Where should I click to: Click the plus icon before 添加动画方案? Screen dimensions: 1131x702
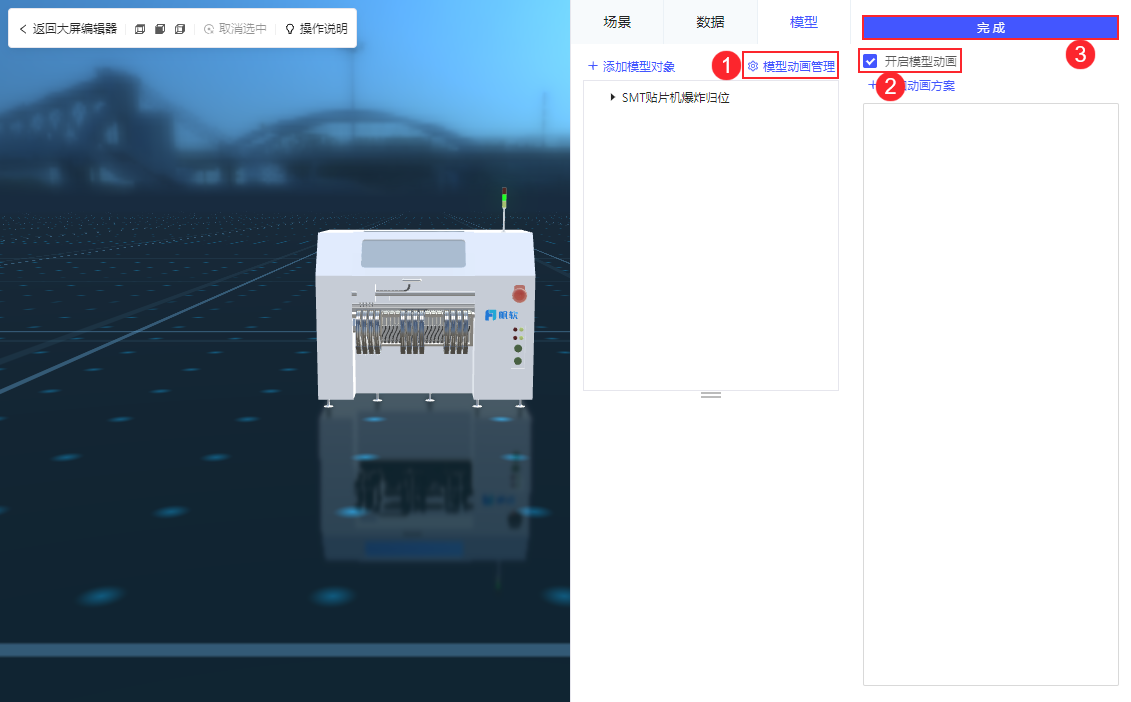pos(872,86)
